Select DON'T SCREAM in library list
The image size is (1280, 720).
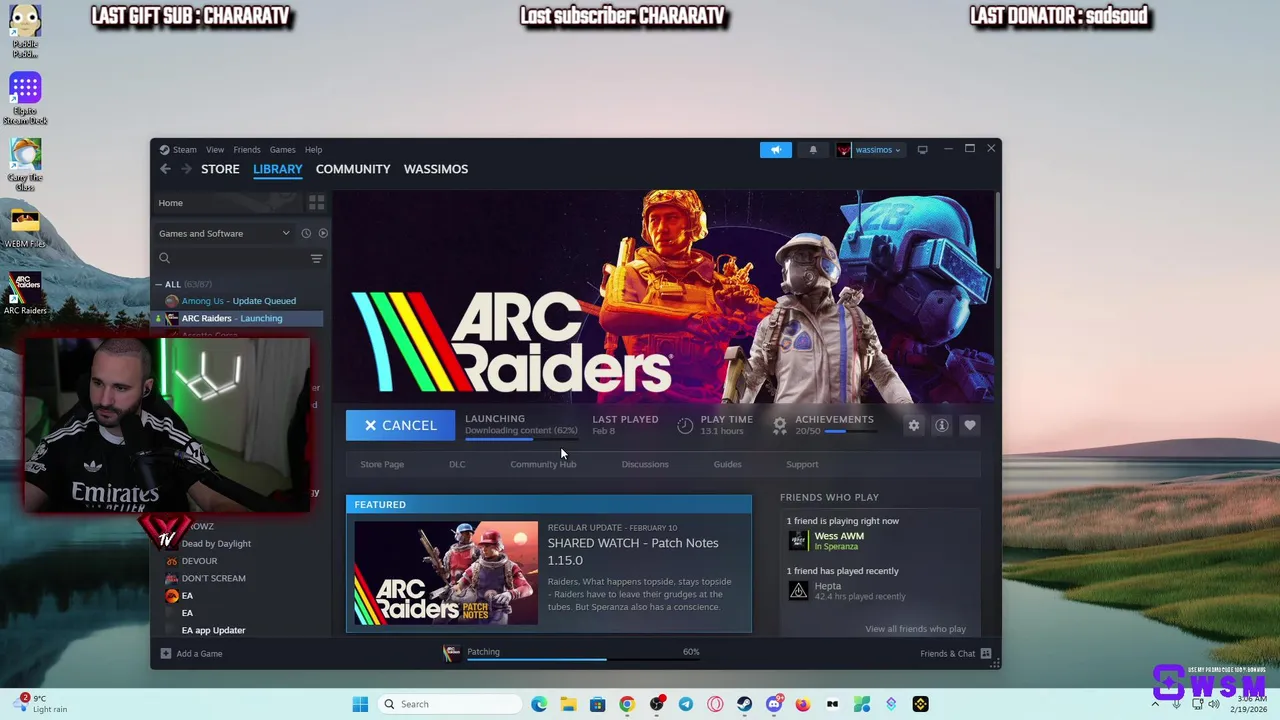[x=213, y=578]
